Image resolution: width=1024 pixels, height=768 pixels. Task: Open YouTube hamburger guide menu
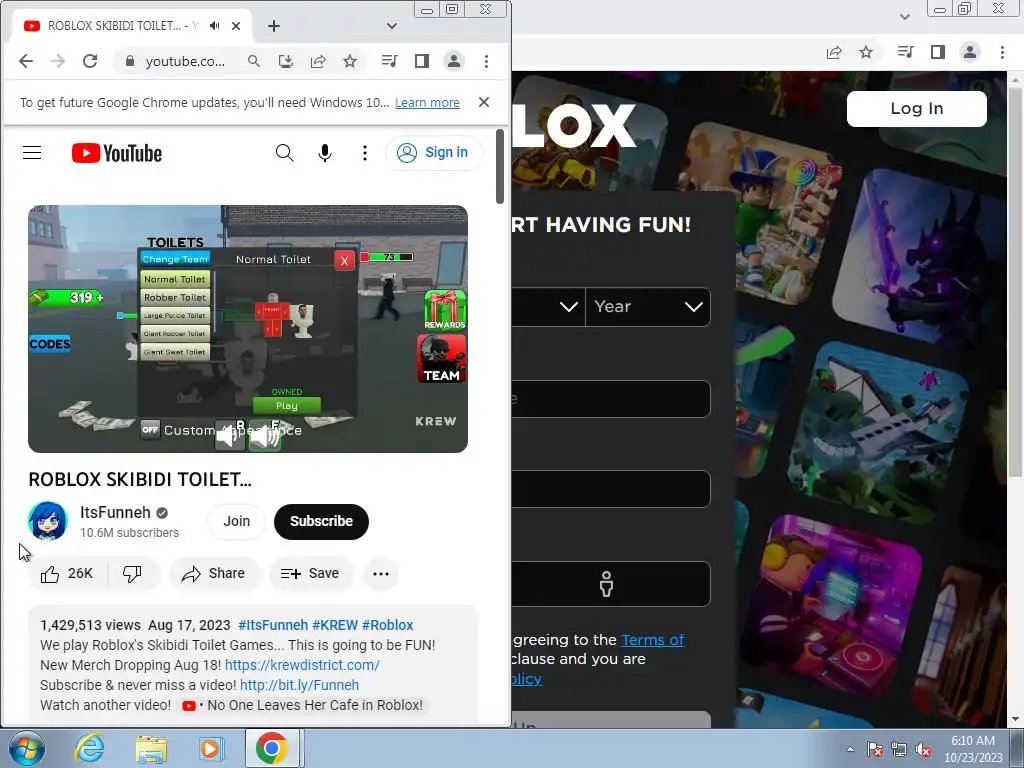pyautogui.click(x=32, y=153)
